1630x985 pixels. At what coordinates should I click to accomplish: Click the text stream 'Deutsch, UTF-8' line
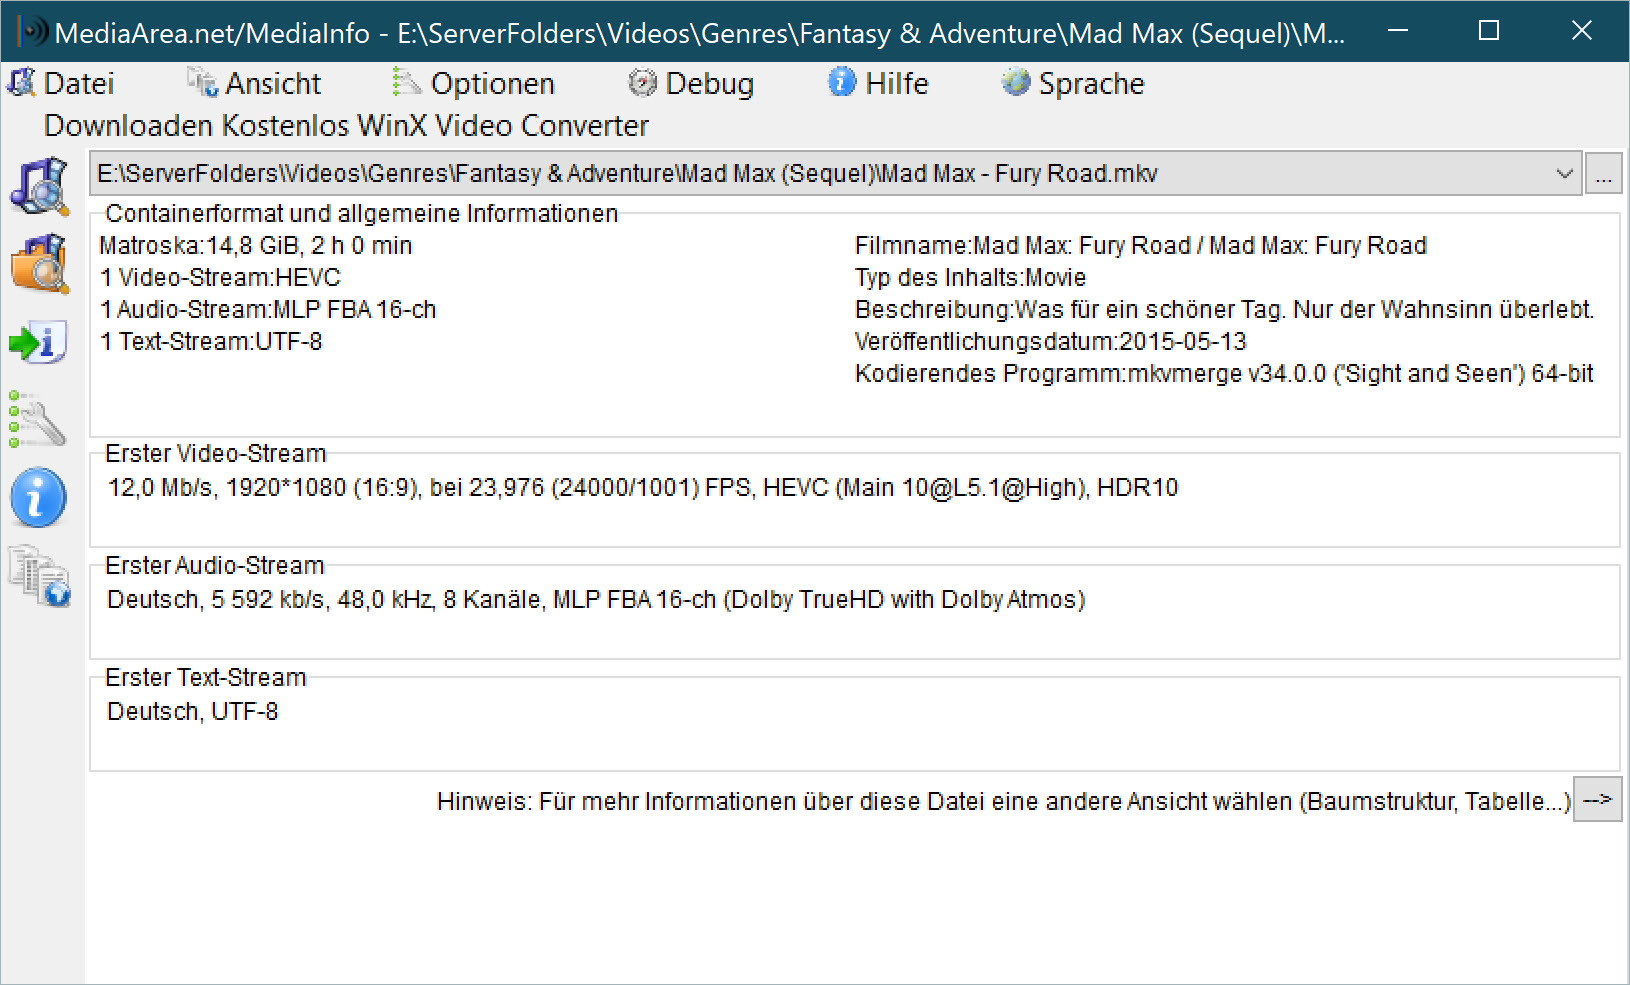(193, 712)
